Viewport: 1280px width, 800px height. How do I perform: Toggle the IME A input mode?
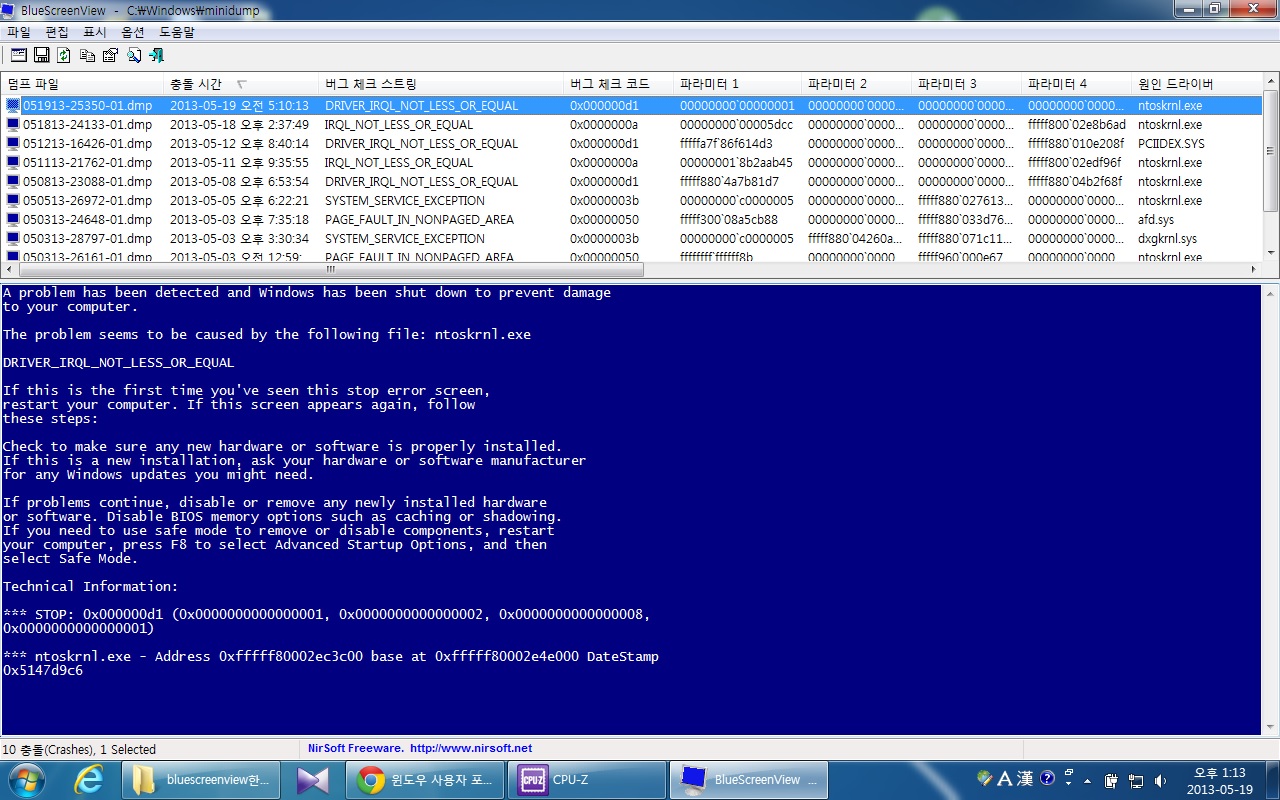[1006, 778]
